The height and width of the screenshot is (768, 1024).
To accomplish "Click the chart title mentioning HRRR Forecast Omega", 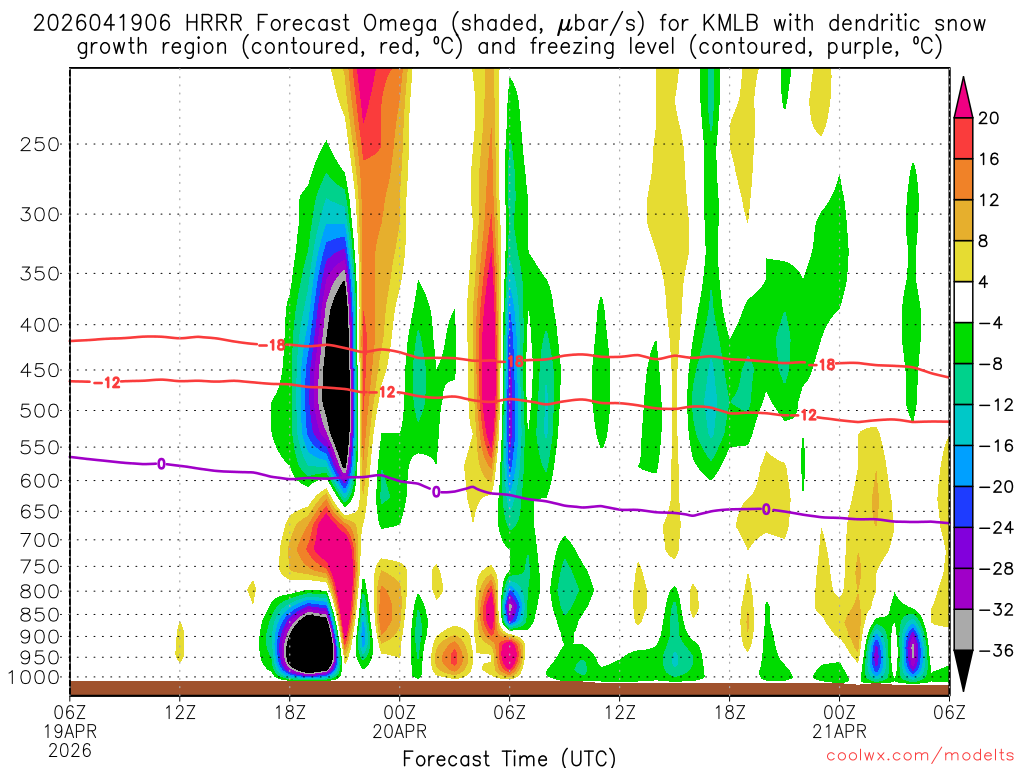I will 509,34.
